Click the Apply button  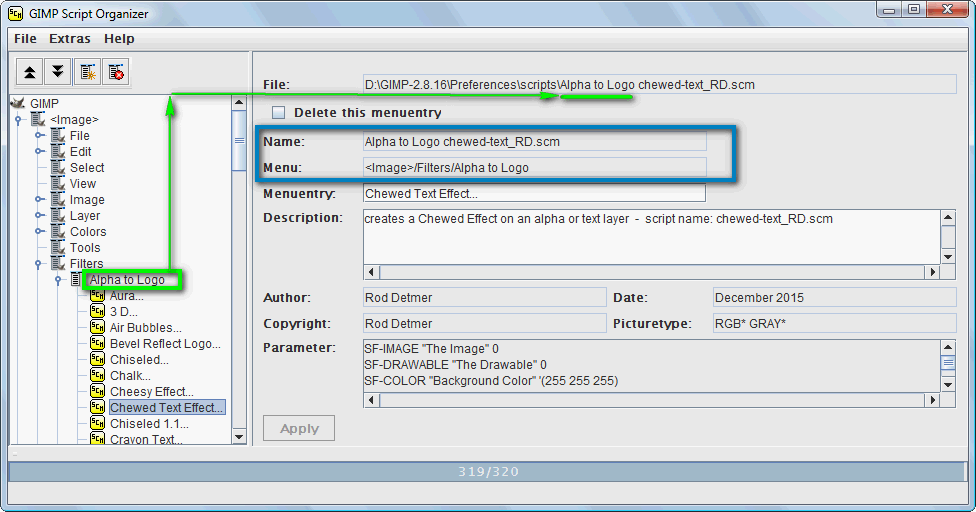tap(299, 428)
